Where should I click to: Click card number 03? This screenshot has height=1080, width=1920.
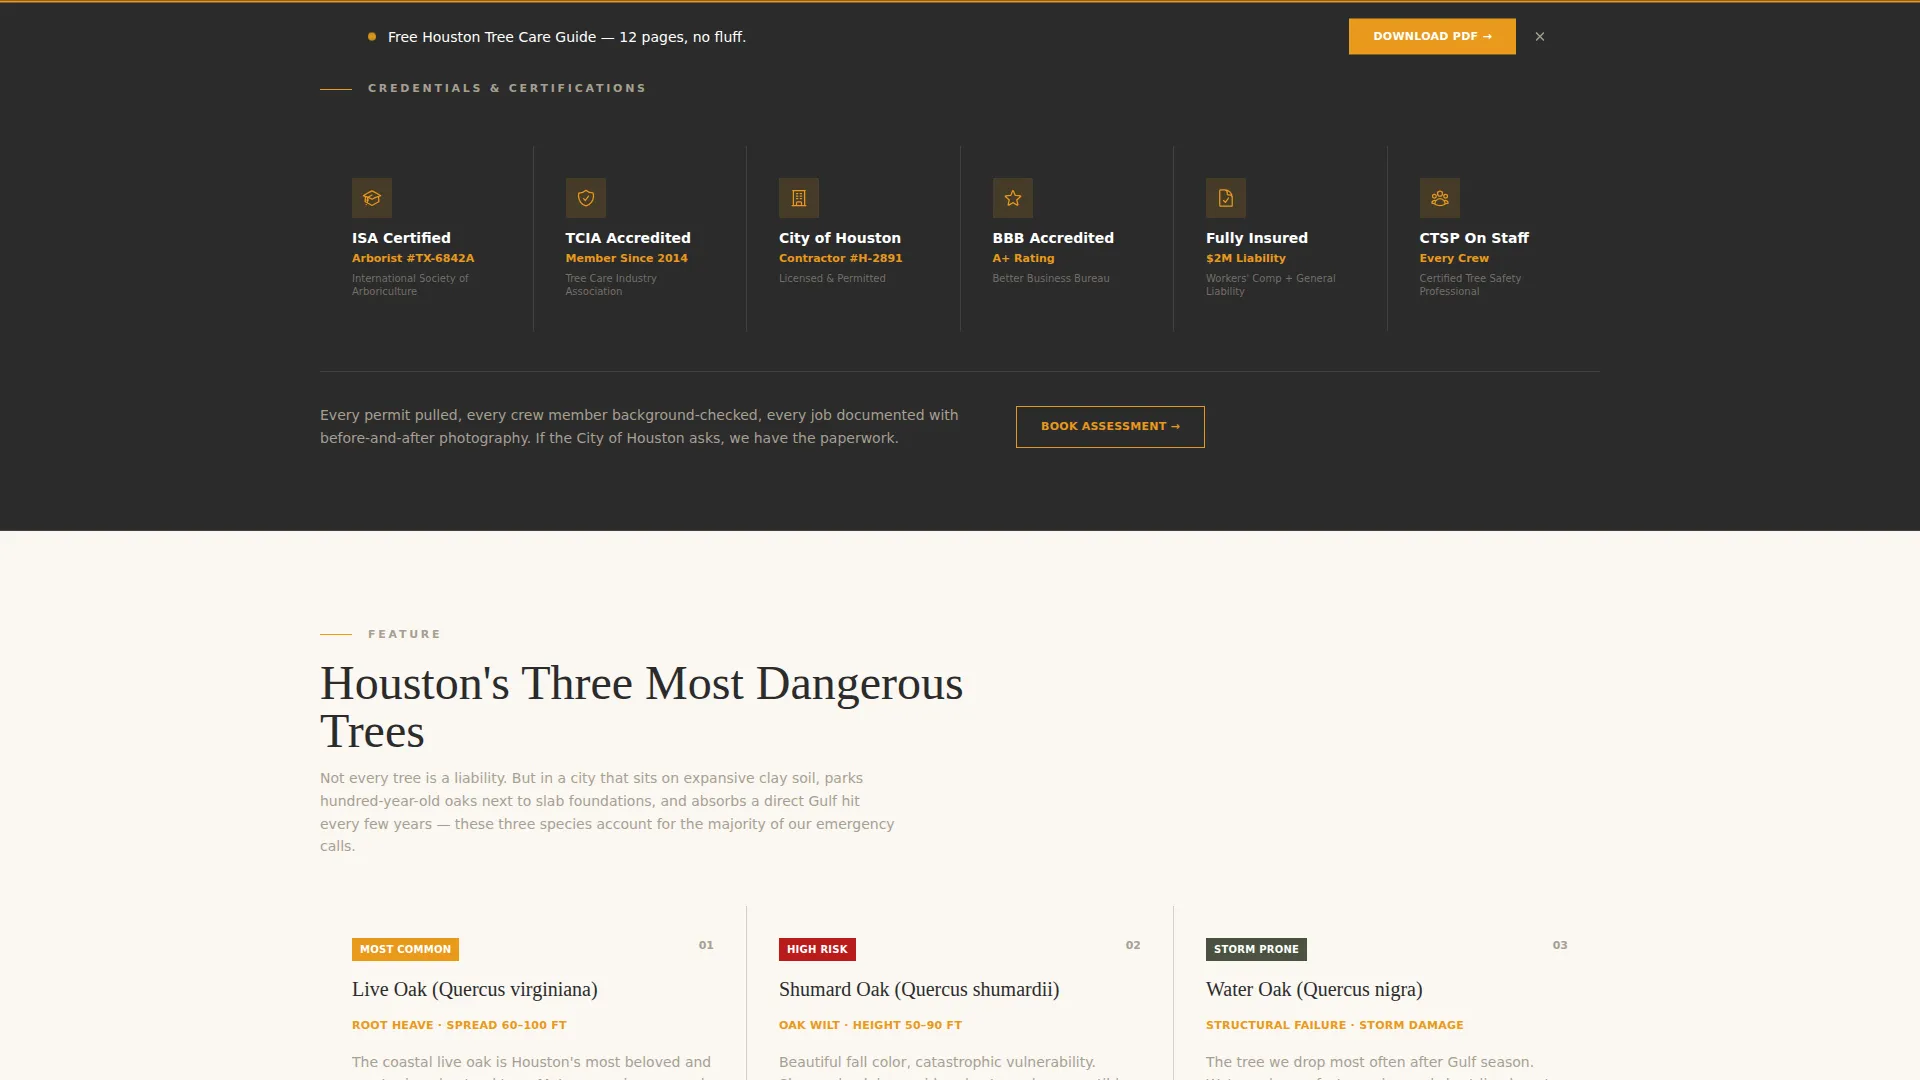click(1560, 945)
